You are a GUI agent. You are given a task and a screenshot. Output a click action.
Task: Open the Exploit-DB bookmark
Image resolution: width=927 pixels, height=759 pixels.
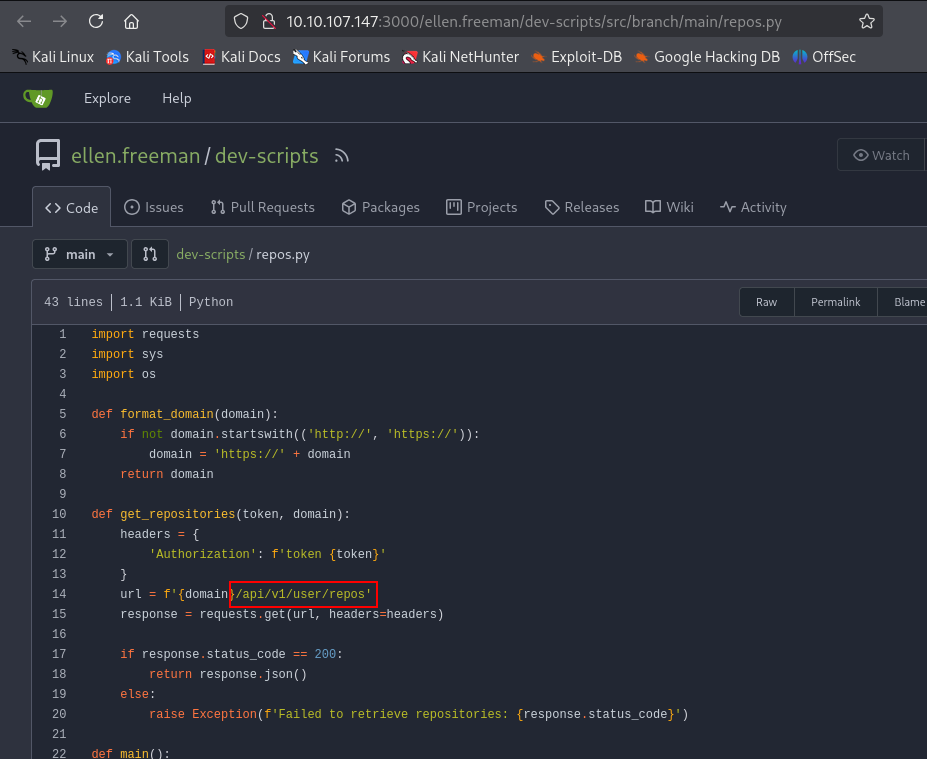coord(576,57)
